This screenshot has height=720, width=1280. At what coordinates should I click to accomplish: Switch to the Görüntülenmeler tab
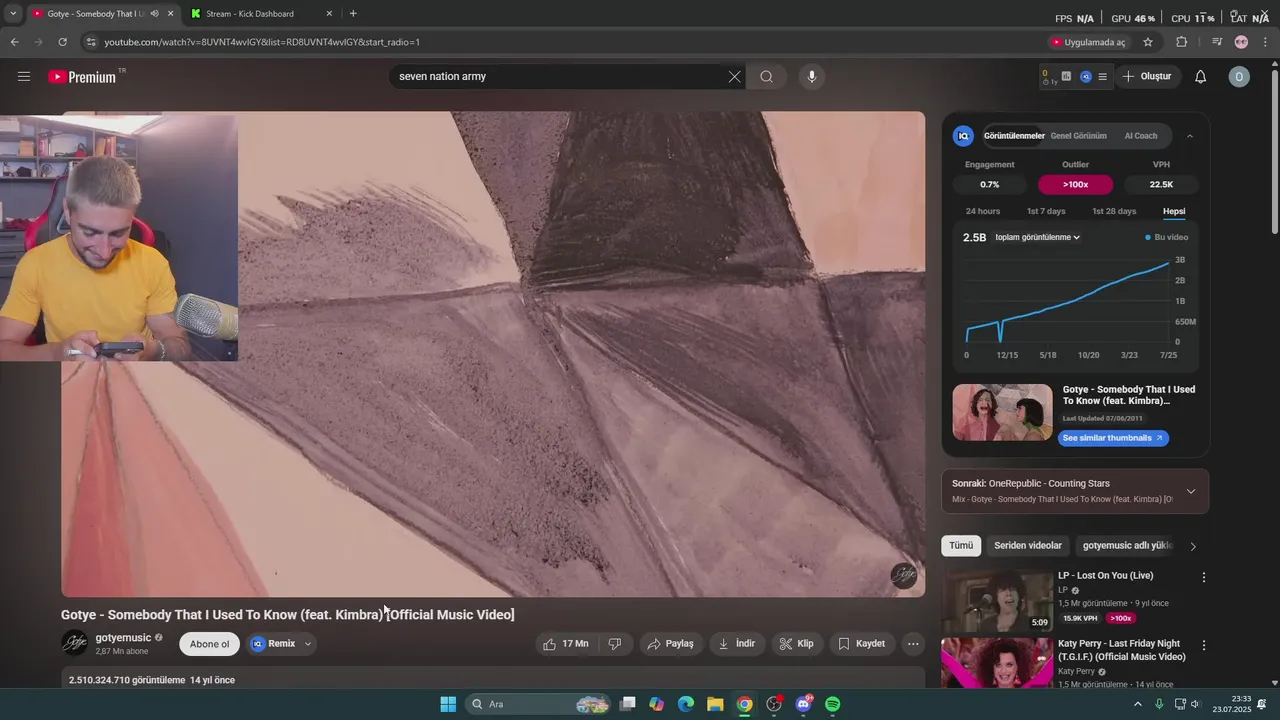1014,136
